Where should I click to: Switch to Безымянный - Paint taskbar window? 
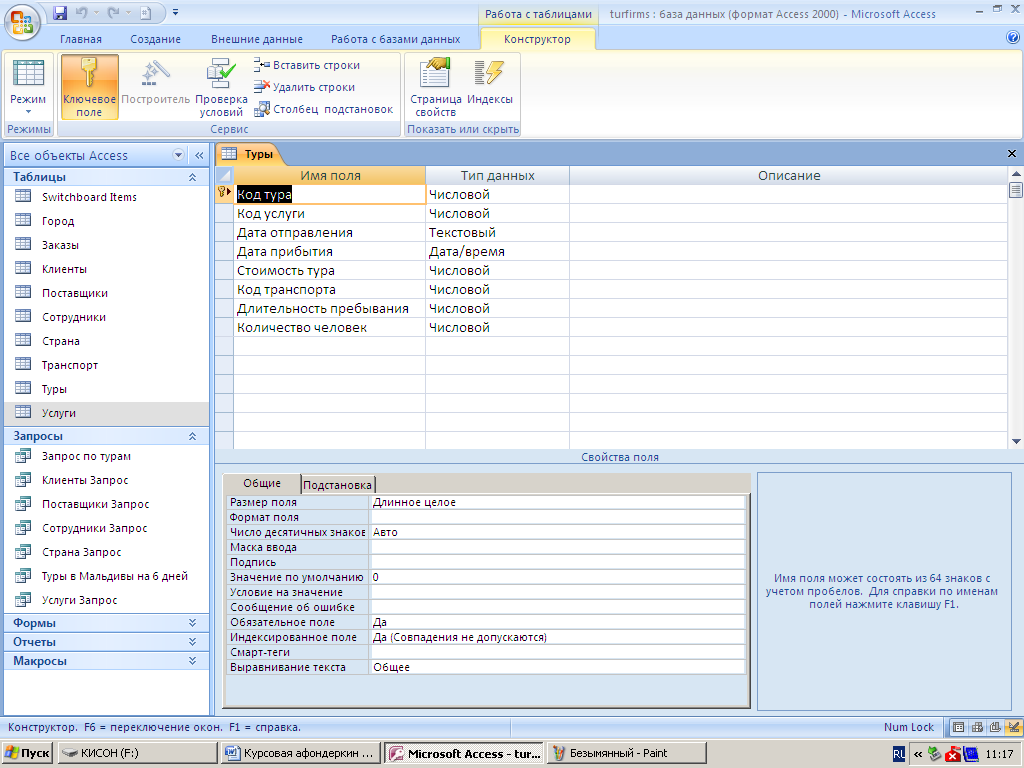tap(627, 753)
